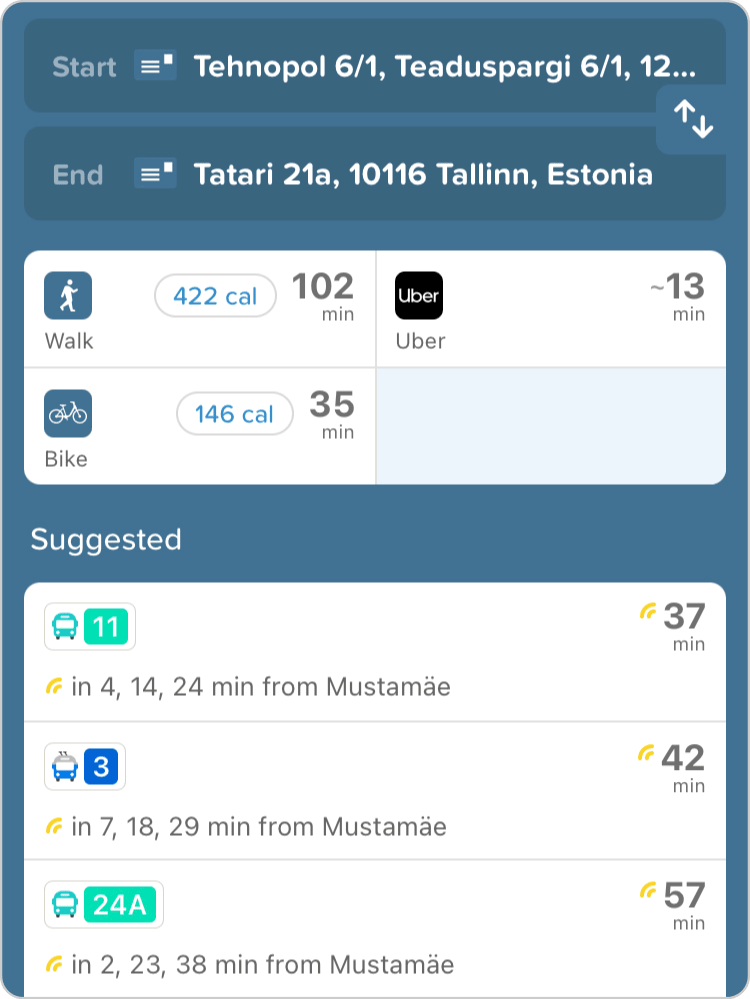Swap start and end locations
750x999 pixels.
point(693,120)
